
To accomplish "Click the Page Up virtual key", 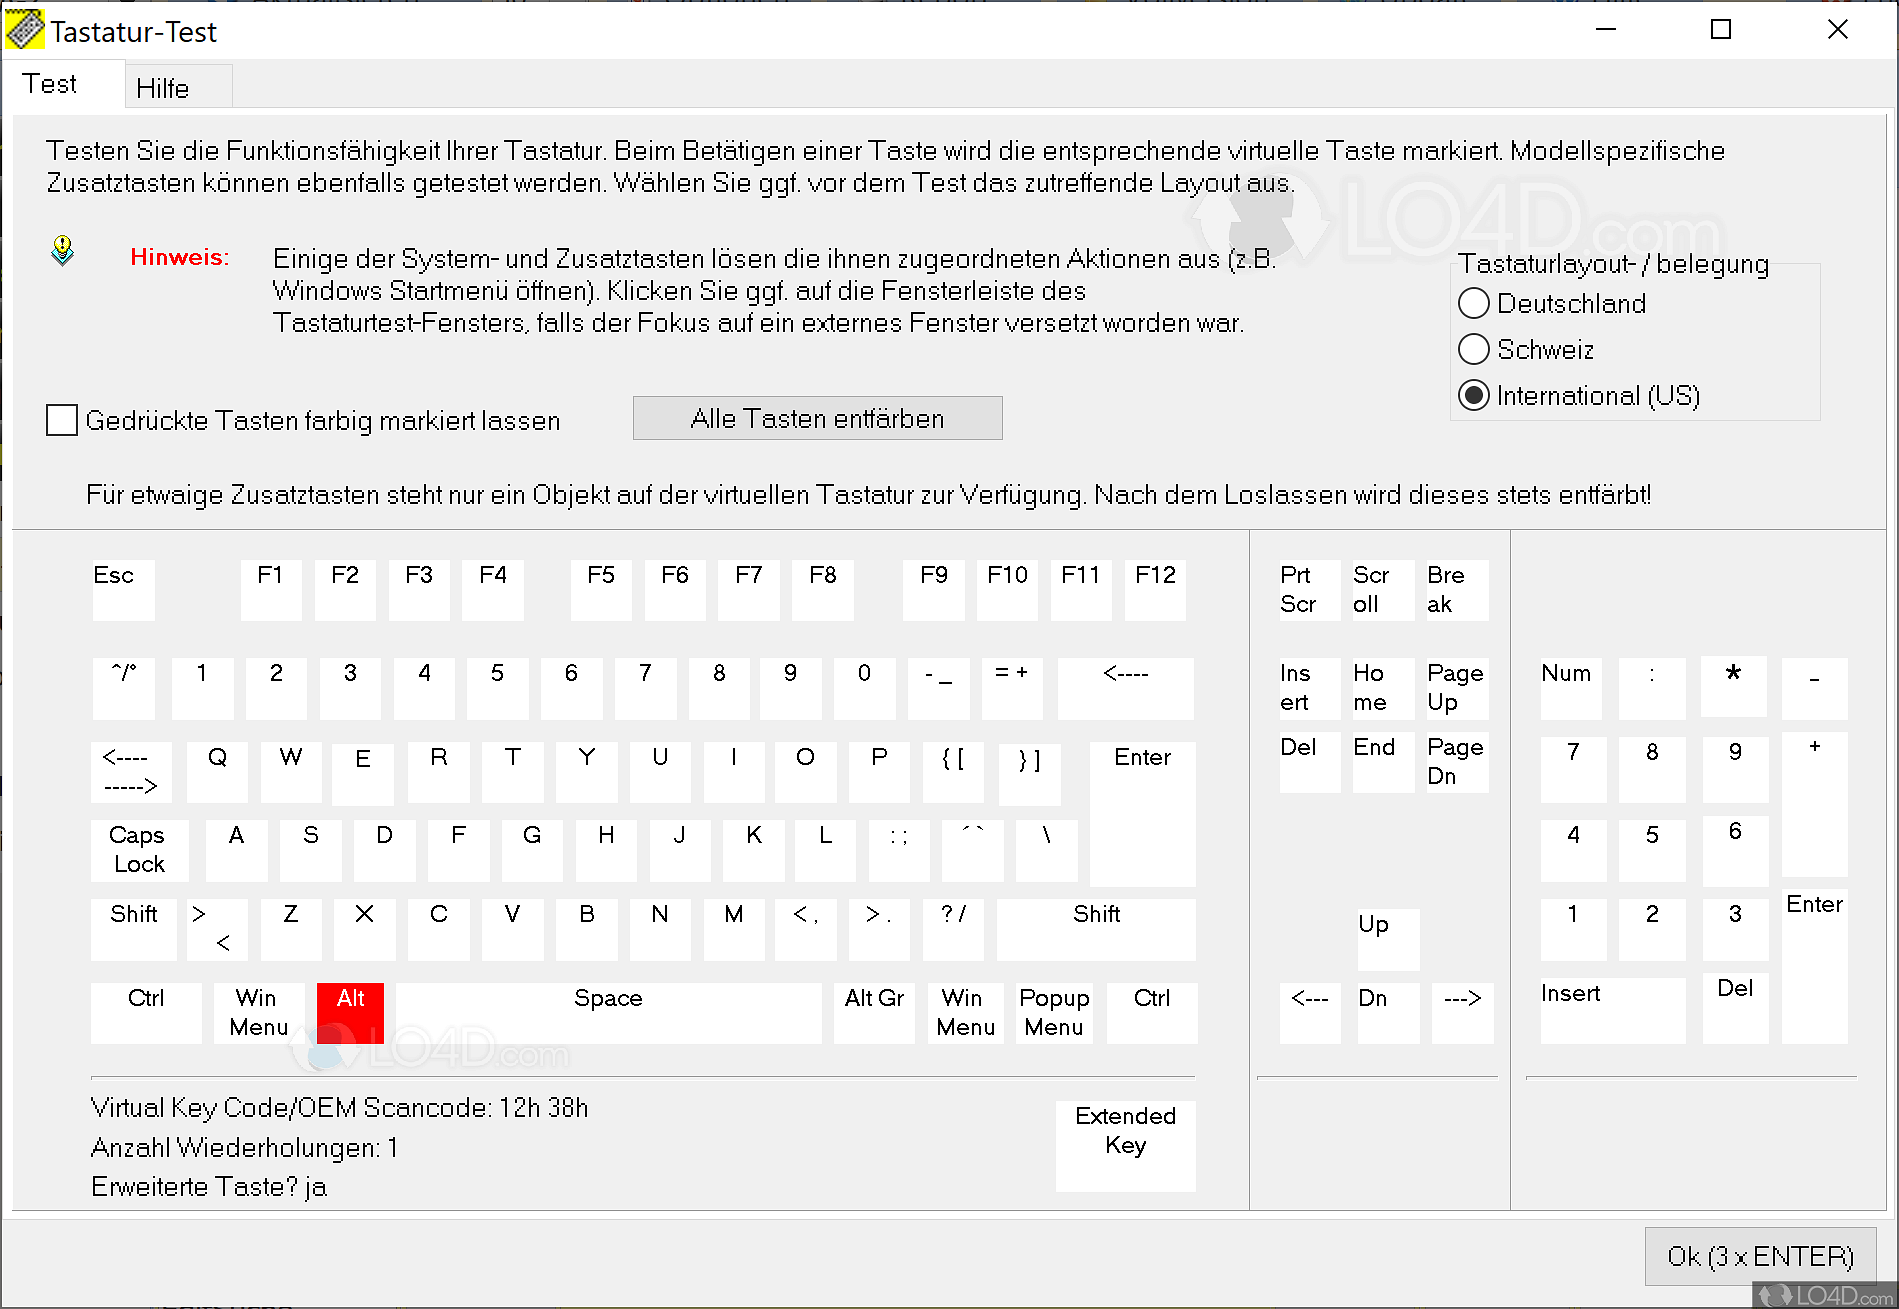I will 1457,688.
